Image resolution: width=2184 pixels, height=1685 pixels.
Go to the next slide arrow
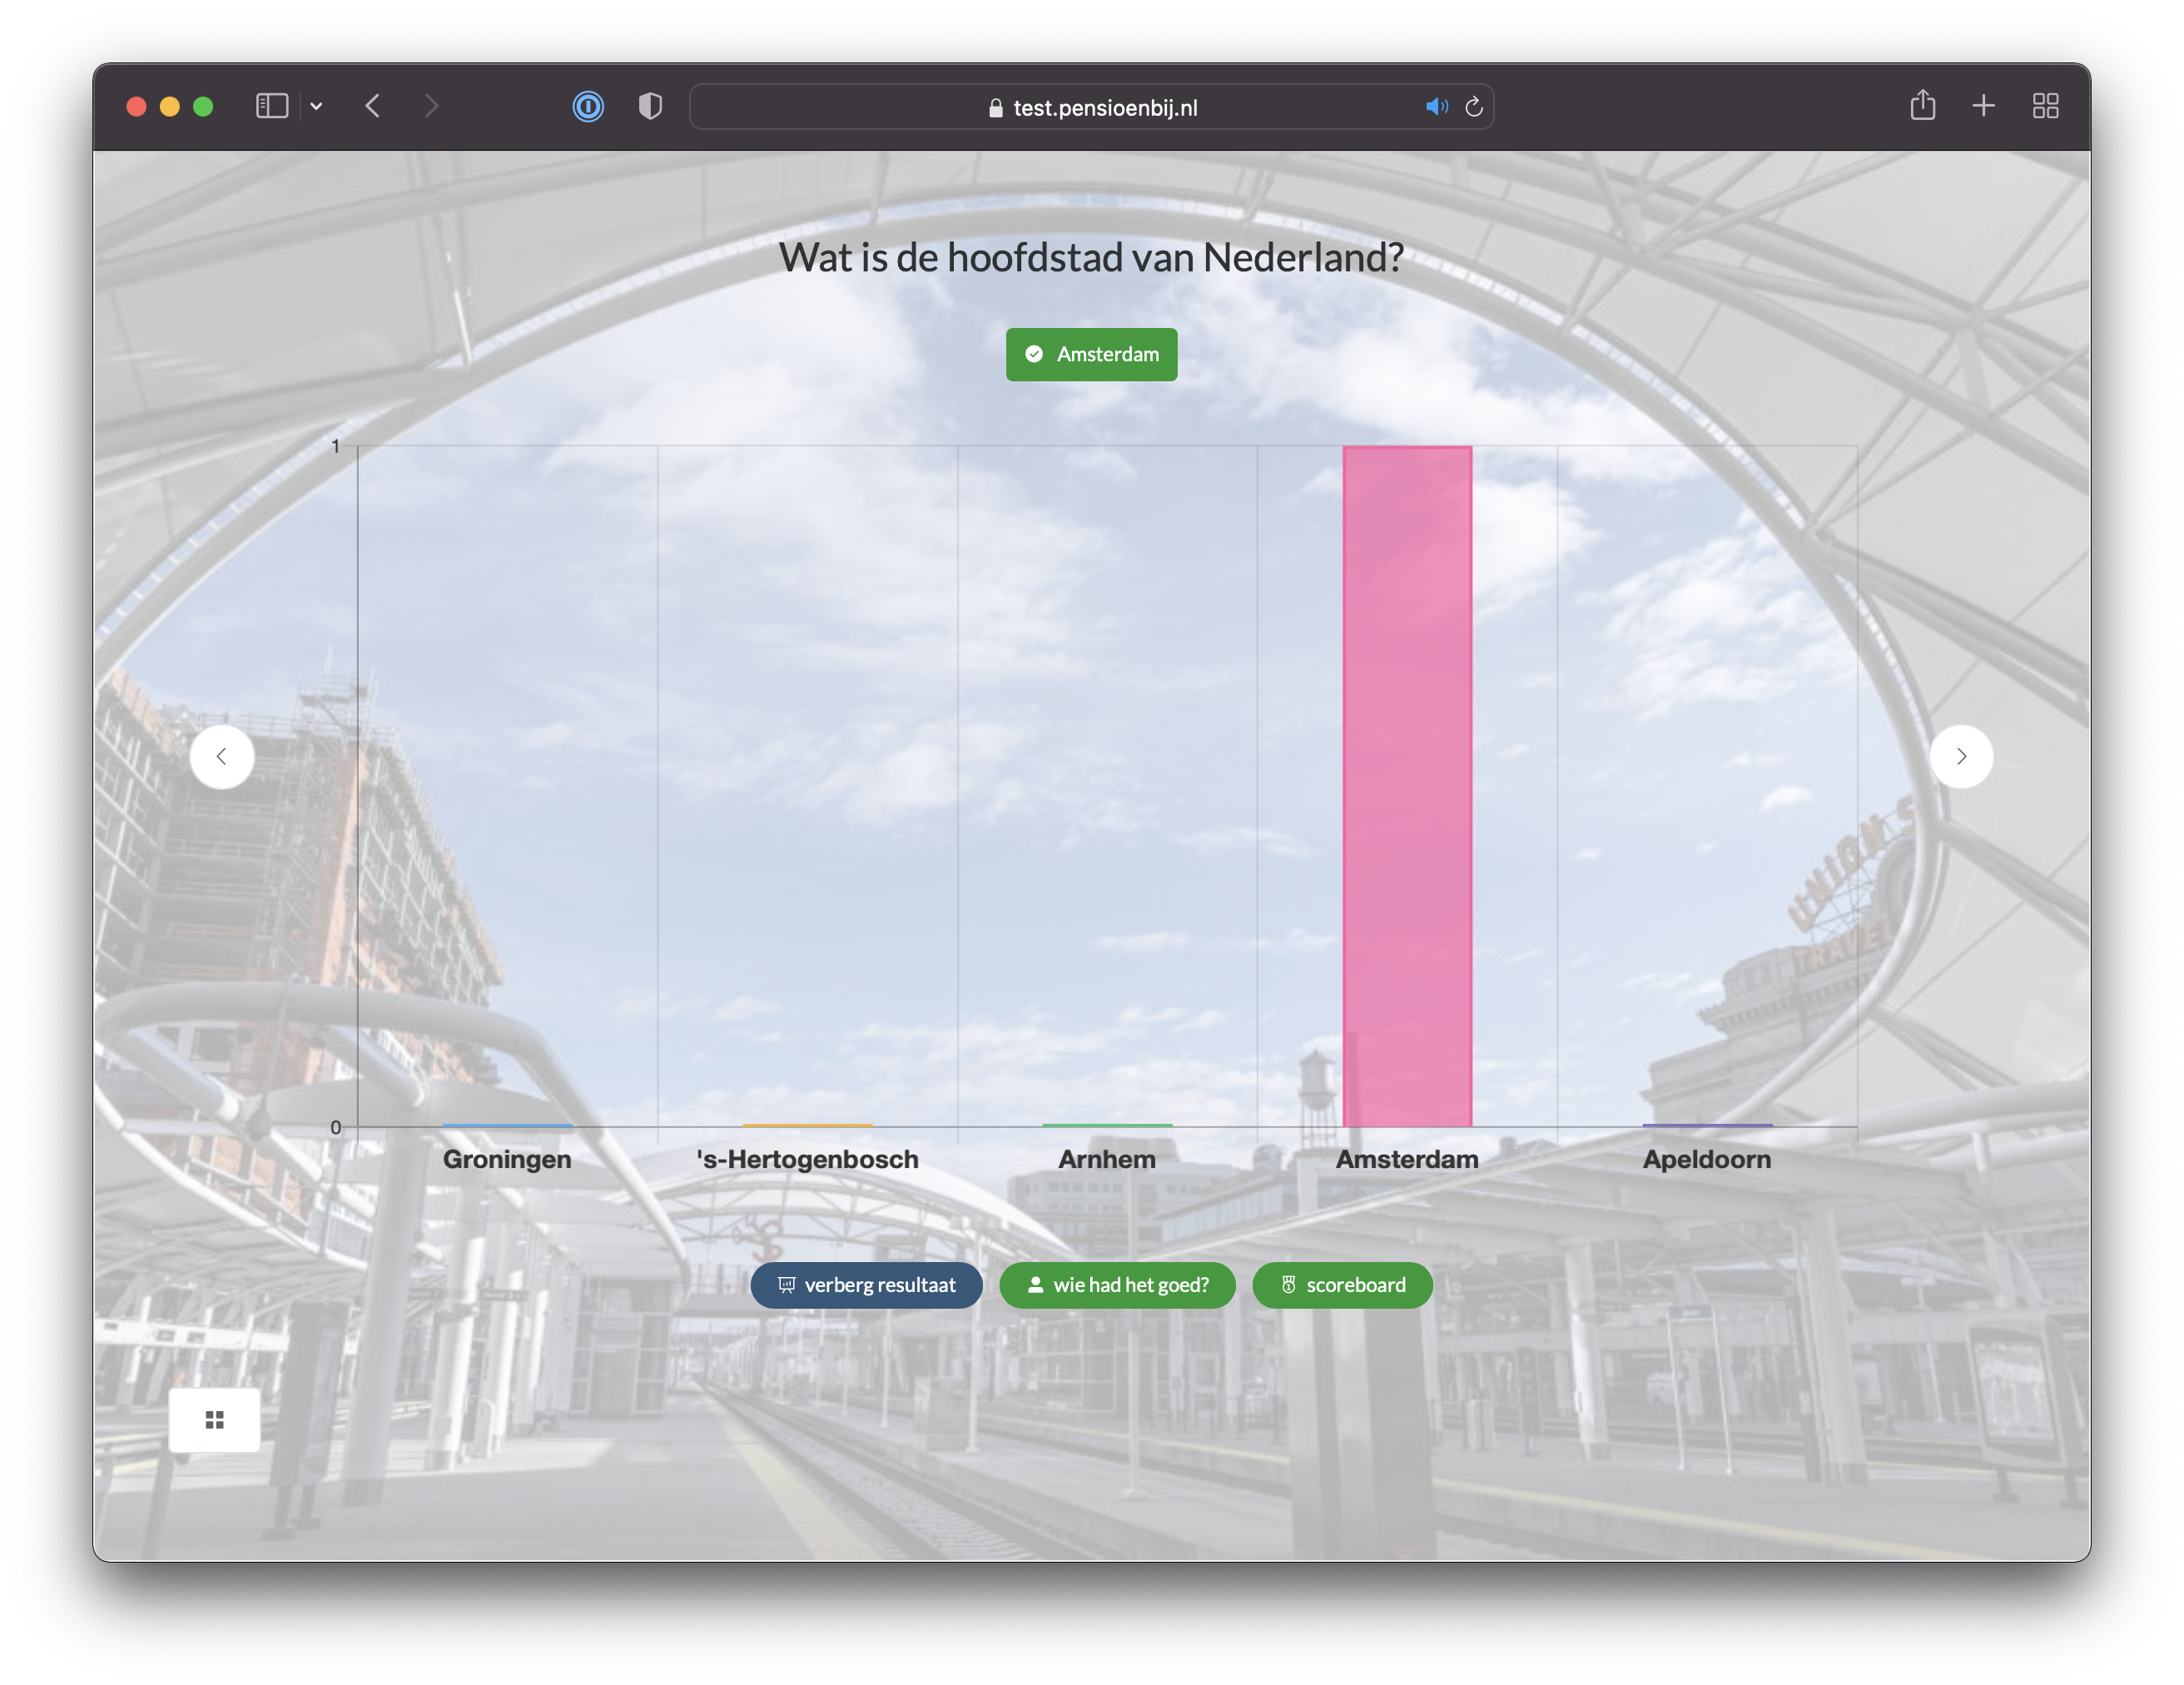pos(1961,756)
